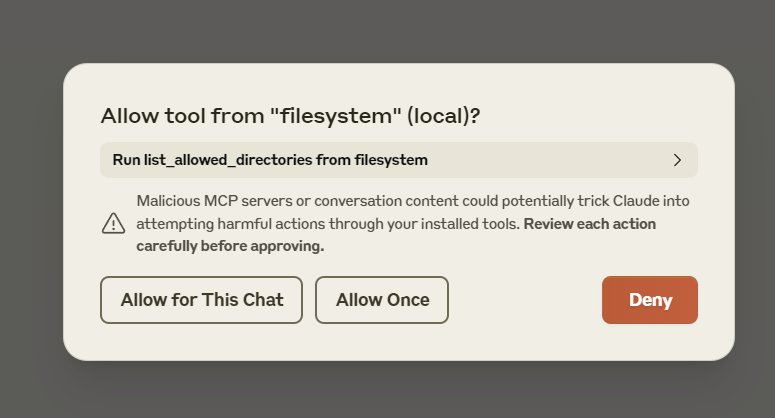Click the "(local)?" text in the title
This screenshot has height=418, width=775.
(x=443, y=116)
